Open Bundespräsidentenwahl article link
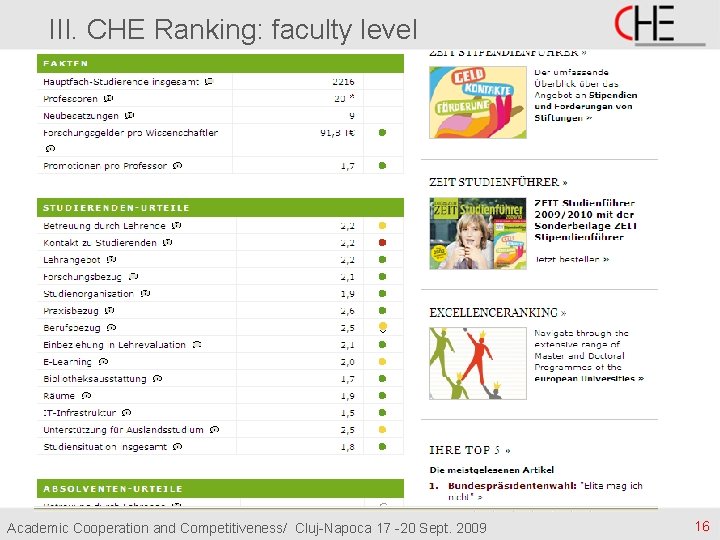Viewport: 720px width, 540px height. [x=545, y=491]
